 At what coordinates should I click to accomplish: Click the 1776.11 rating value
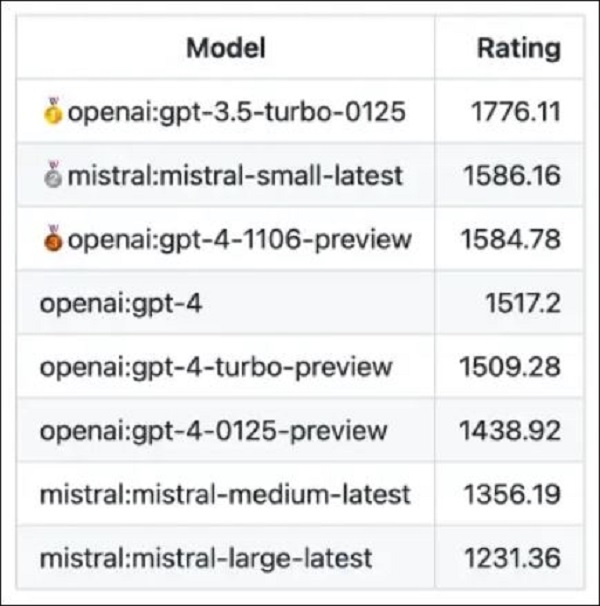click(516, 112)
